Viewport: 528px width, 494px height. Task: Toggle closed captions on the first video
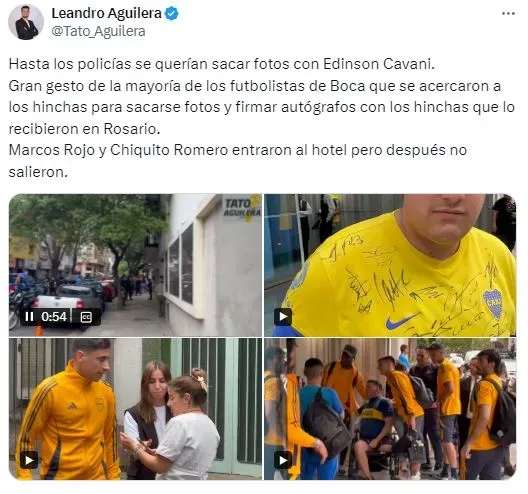(86, 317)
